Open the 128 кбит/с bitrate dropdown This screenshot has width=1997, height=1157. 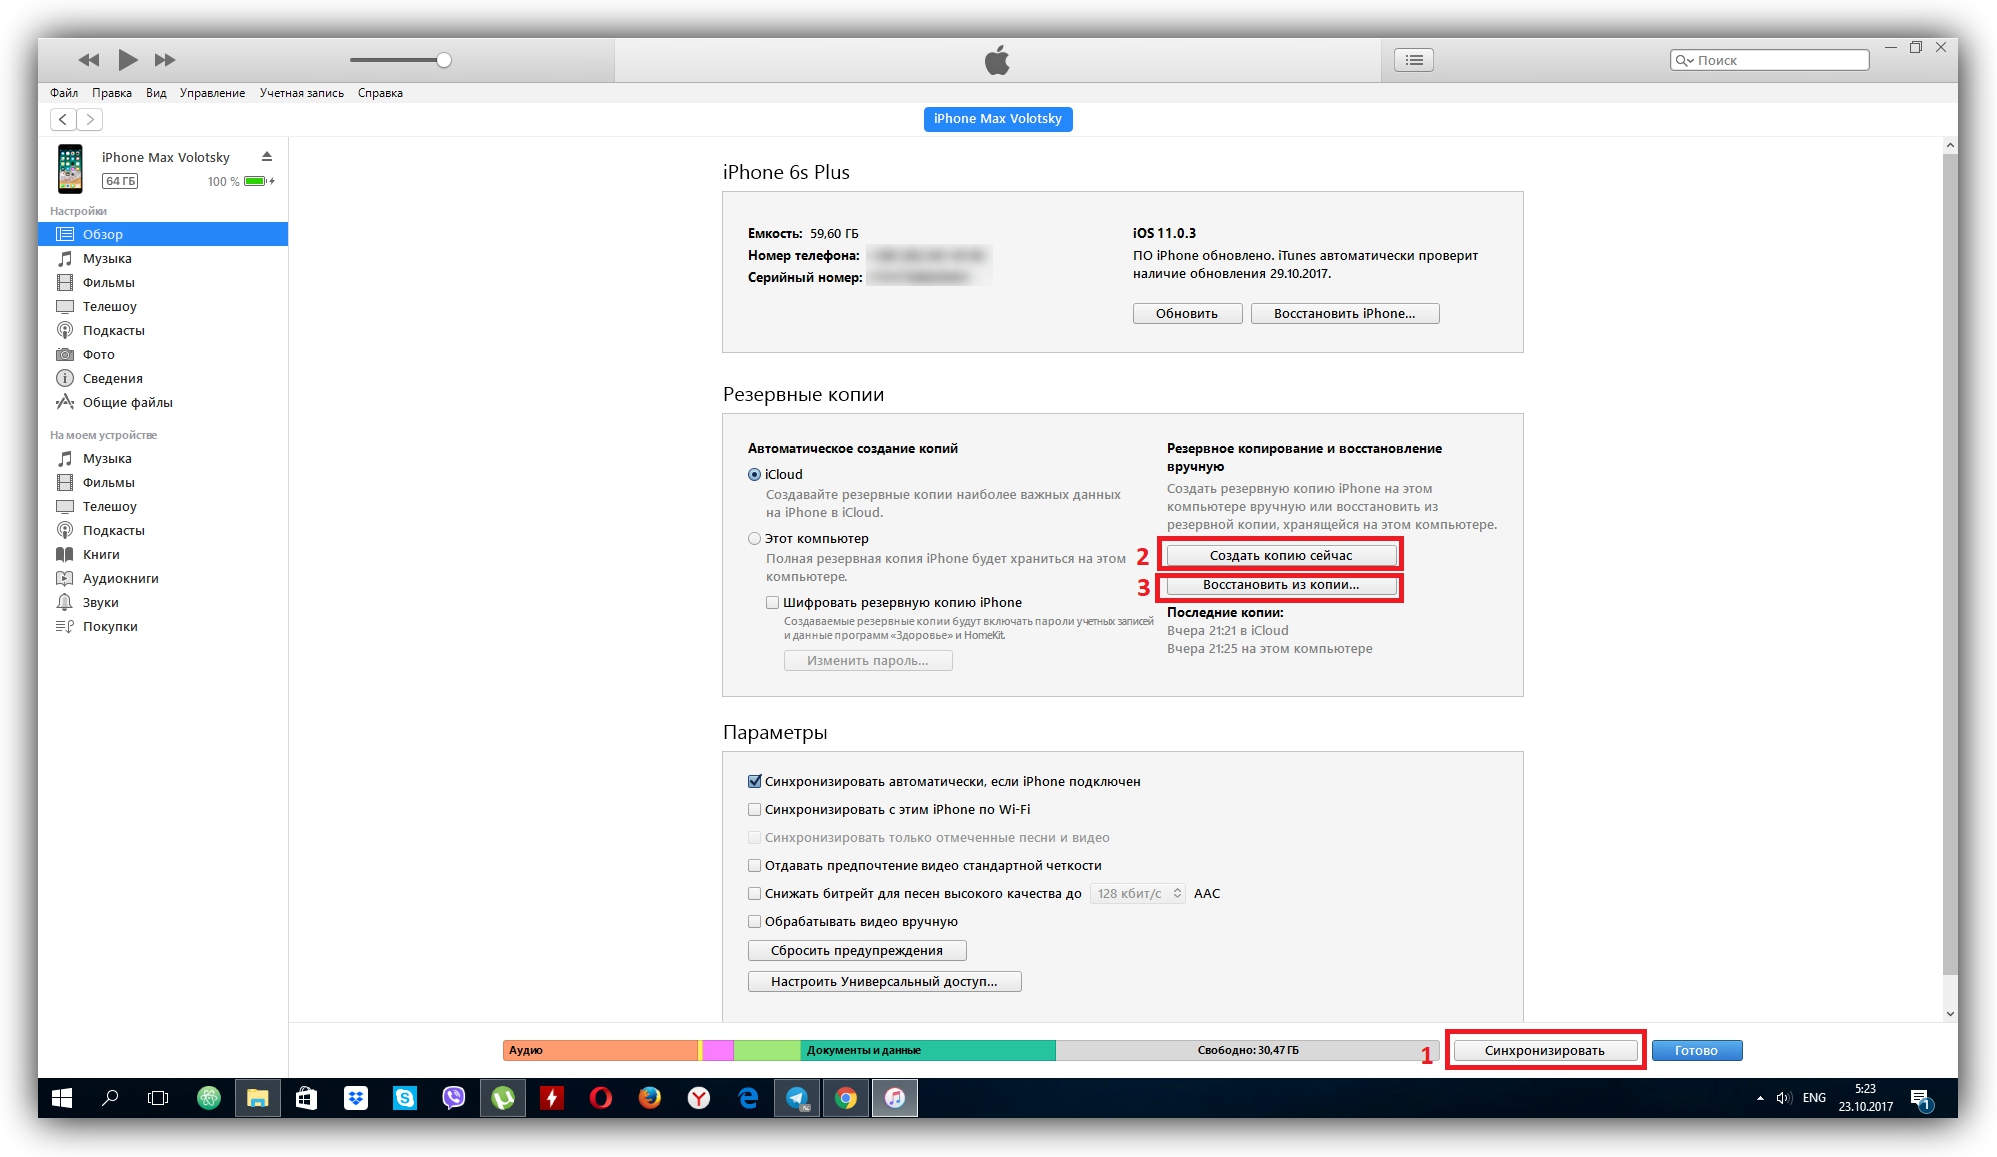point(1137,893)
